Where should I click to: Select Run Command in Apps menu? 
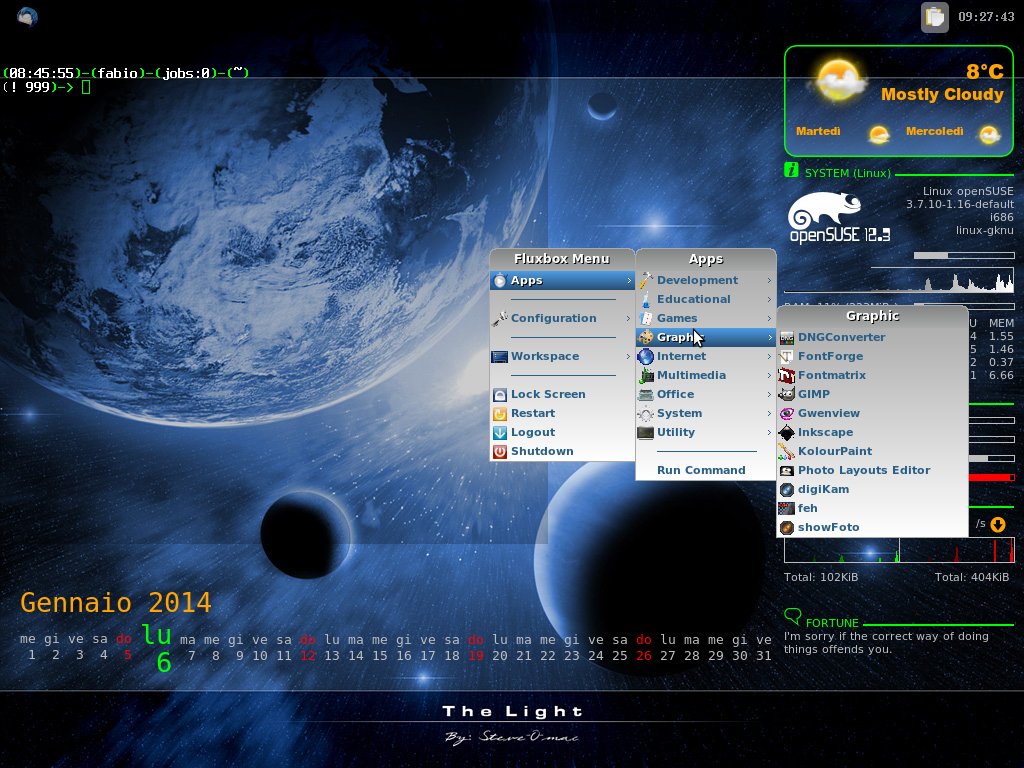point(706,470)
